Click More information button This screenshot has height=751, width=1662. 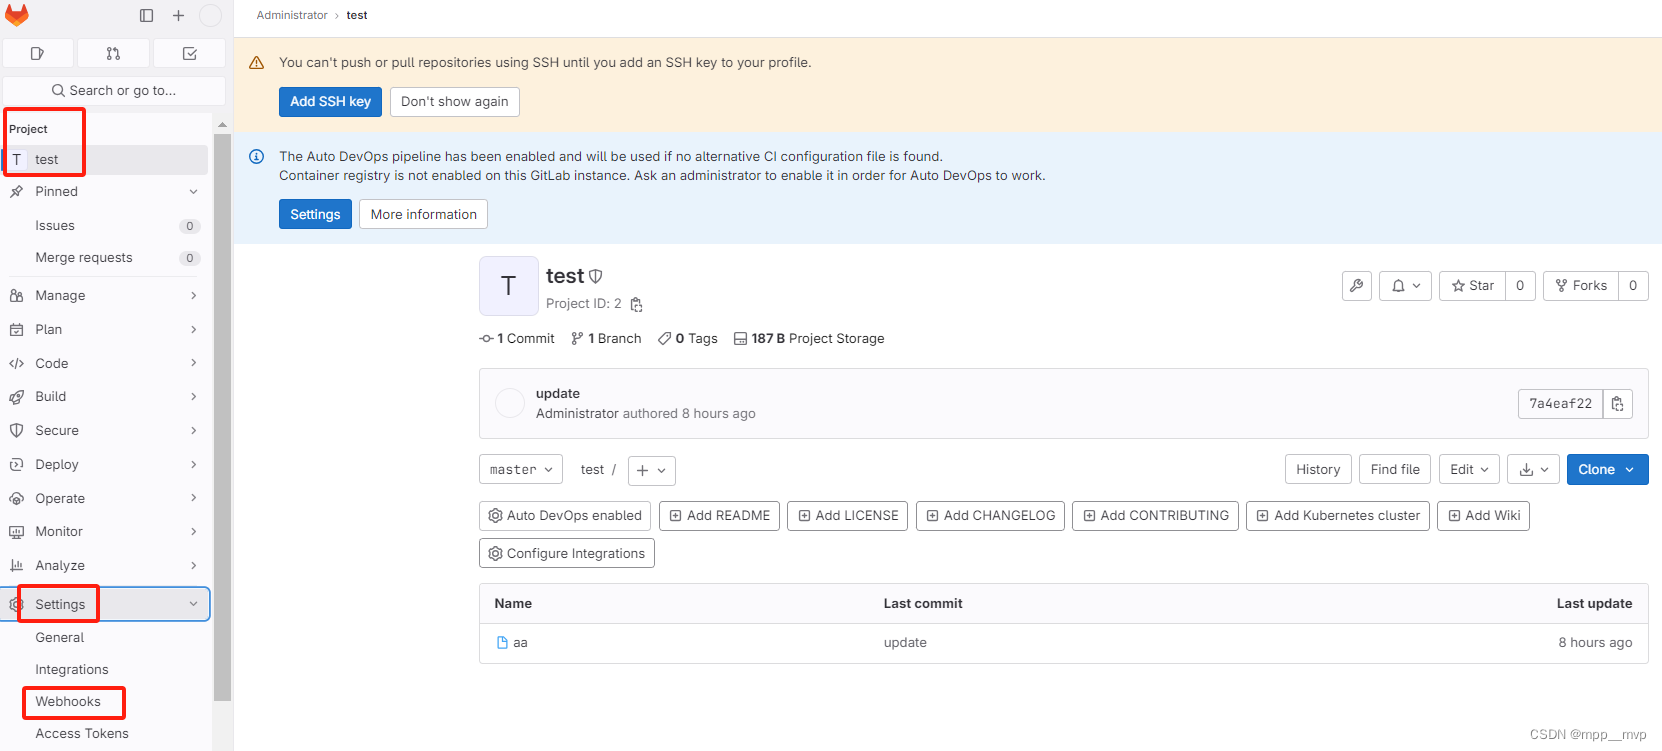click(423, 214)
